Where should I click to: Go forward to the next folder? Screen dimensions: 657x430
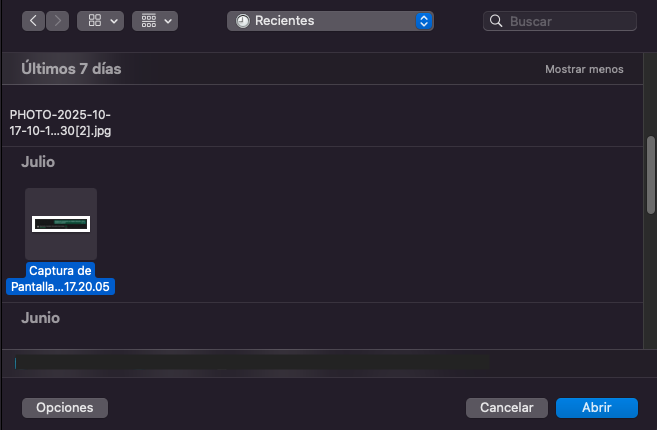point(58,20)
